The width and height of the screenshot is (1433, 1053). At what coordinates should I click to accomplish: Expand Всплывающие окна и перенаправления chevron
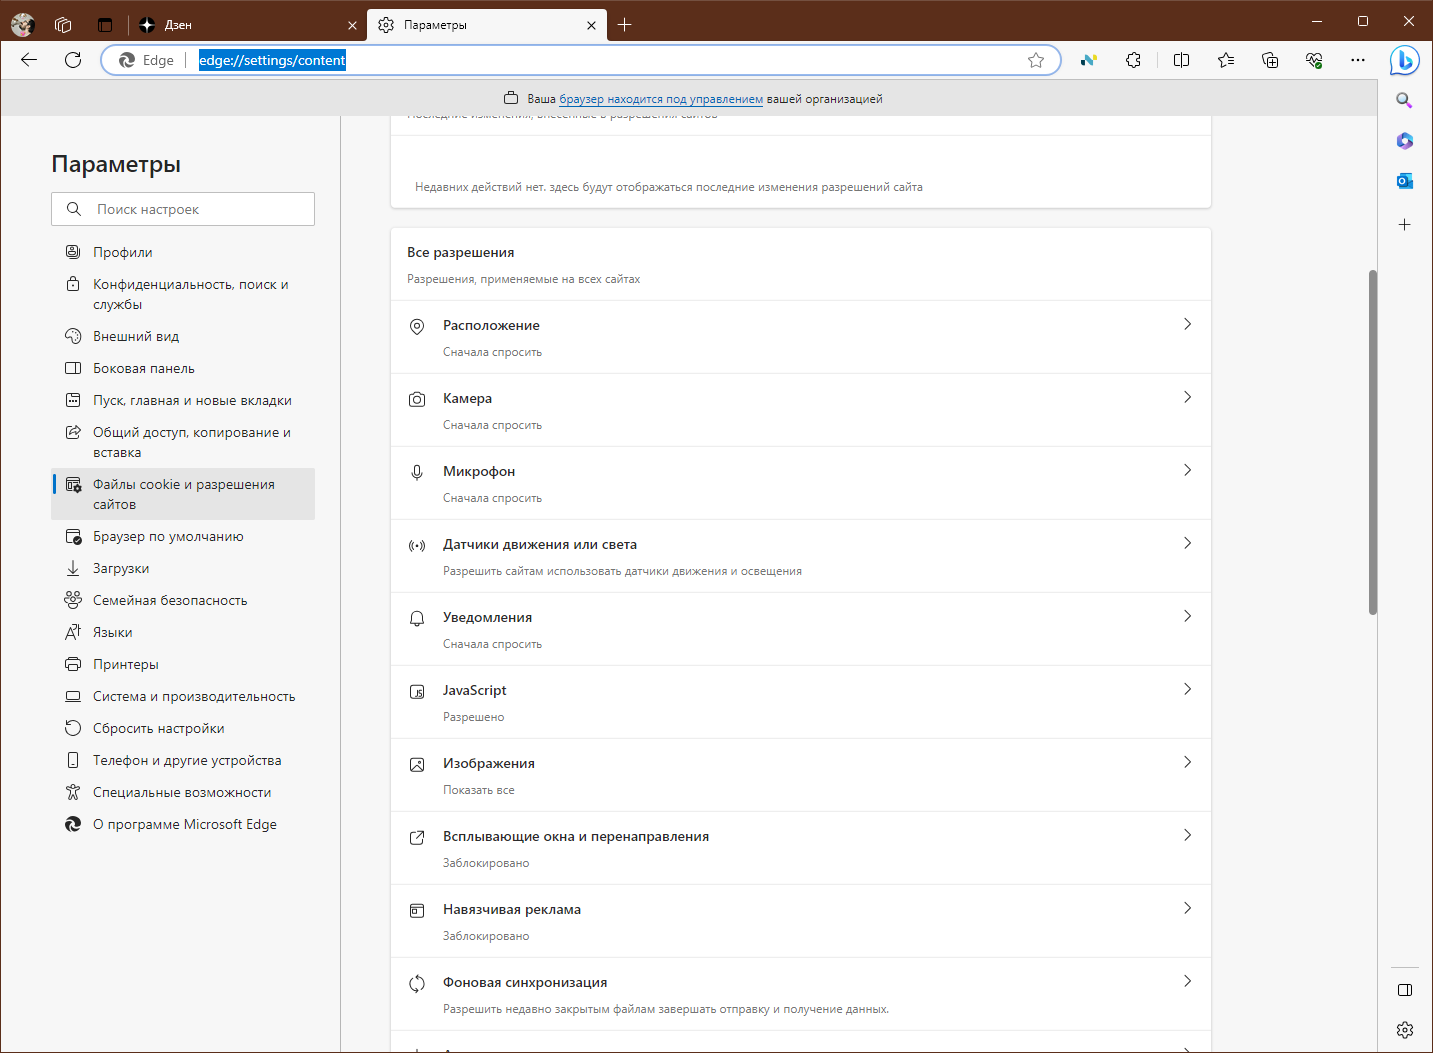pyautogui.click(x=1187, y=835)
